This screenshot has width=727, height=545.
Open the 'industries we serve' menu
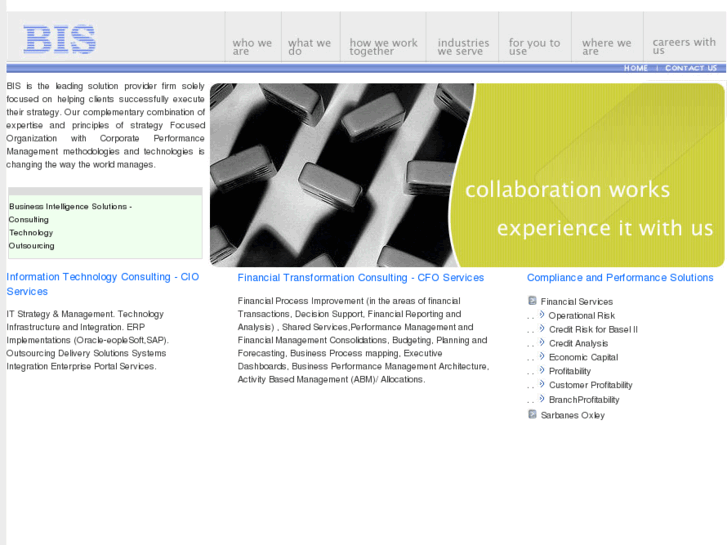point(463,46)
